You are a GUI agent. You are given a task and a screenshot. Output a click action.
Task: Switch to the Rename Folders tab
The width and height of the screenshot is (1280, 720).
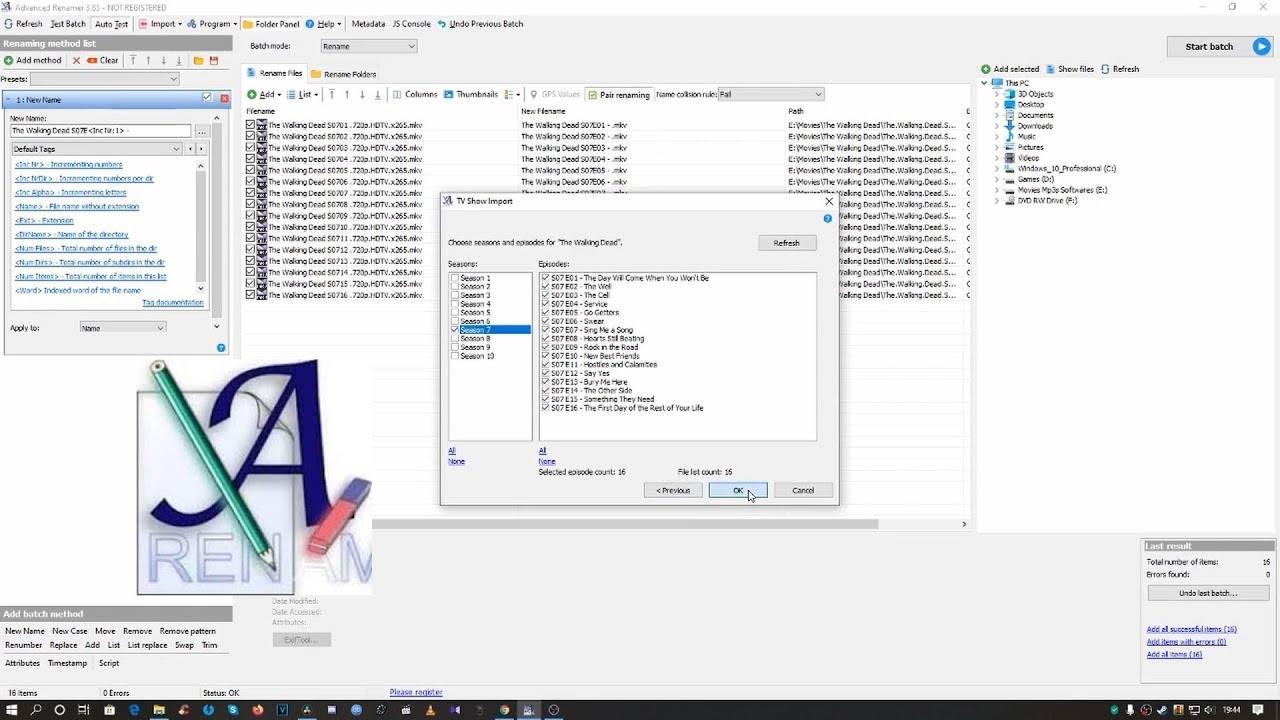click(344, 74)
